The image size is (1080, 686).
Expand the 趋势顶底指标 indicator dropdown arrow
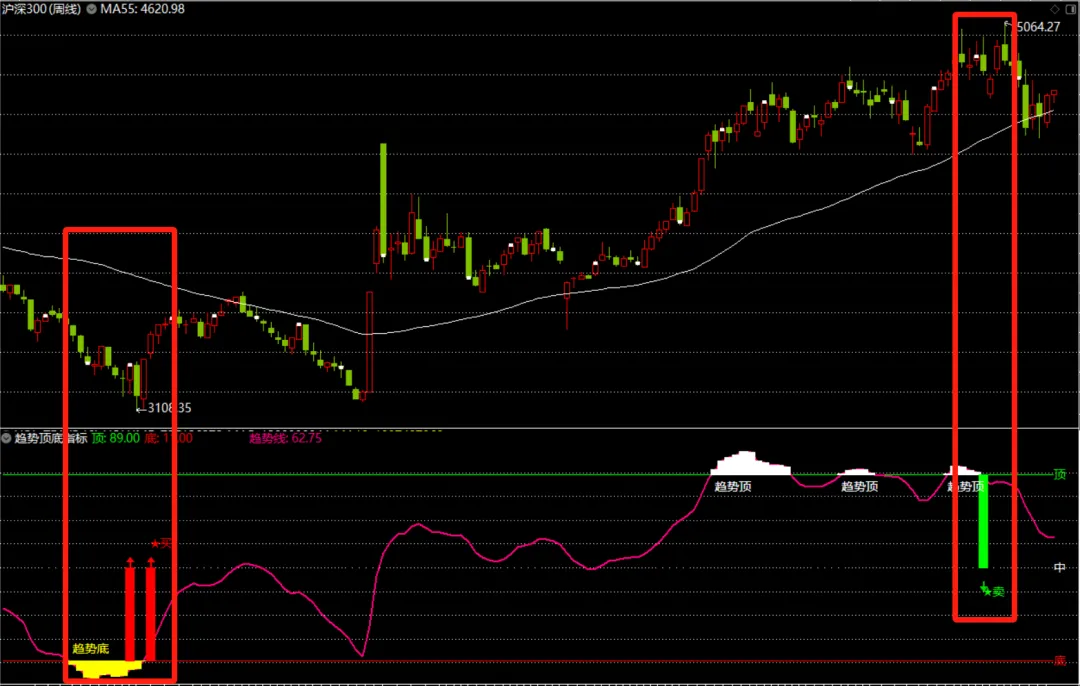[6, 438]
